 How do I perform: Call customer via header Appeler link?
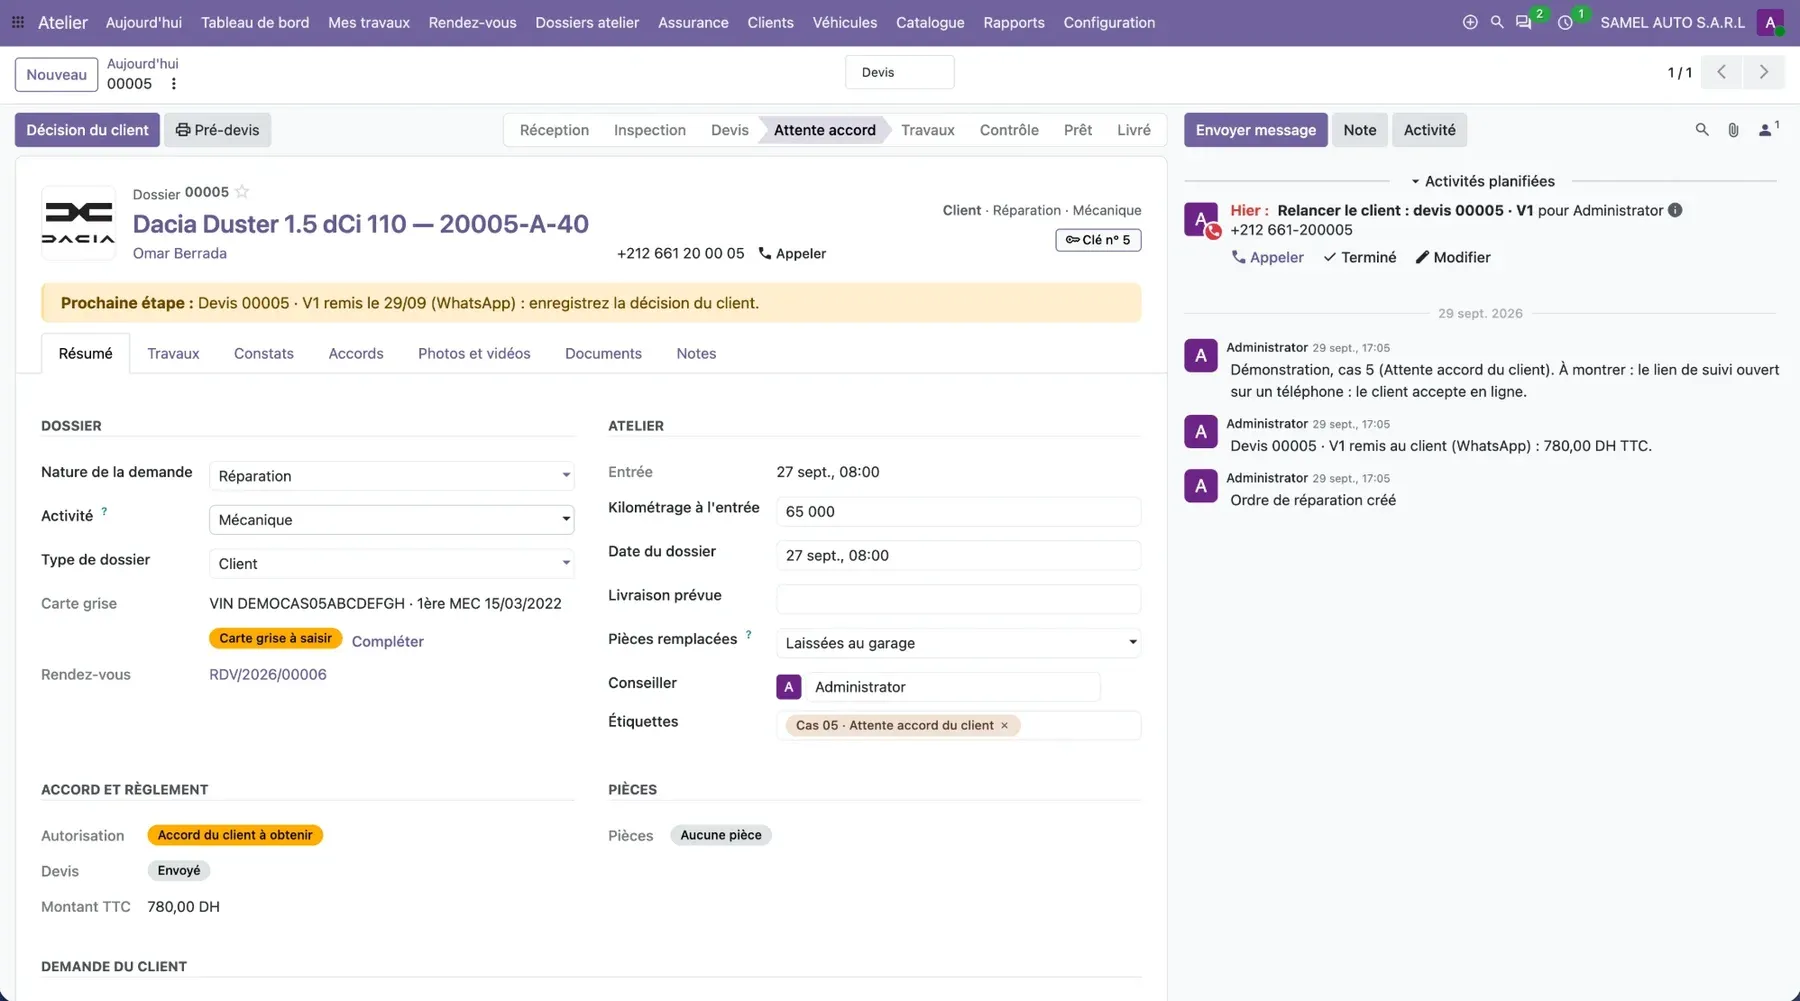[x=793, y=253]
